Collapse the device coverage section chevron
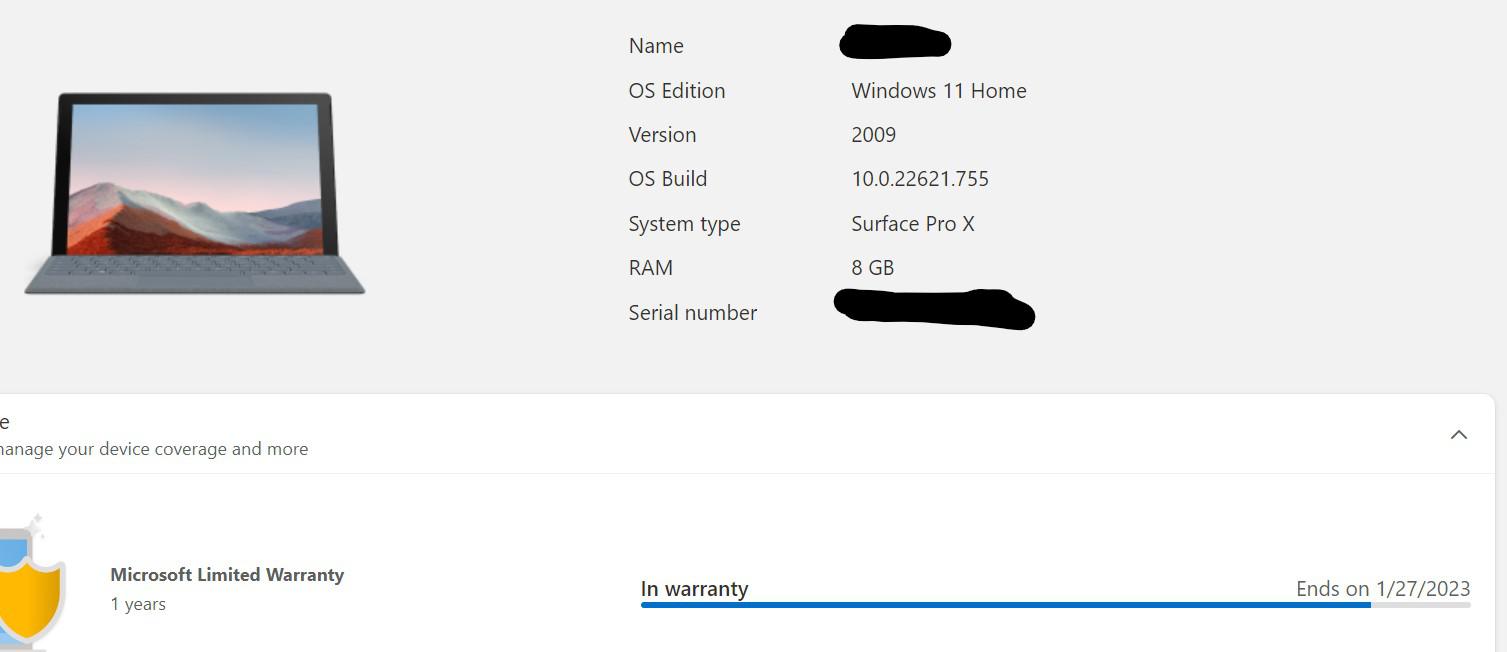1507x652 pixels. coord(1459,434)
